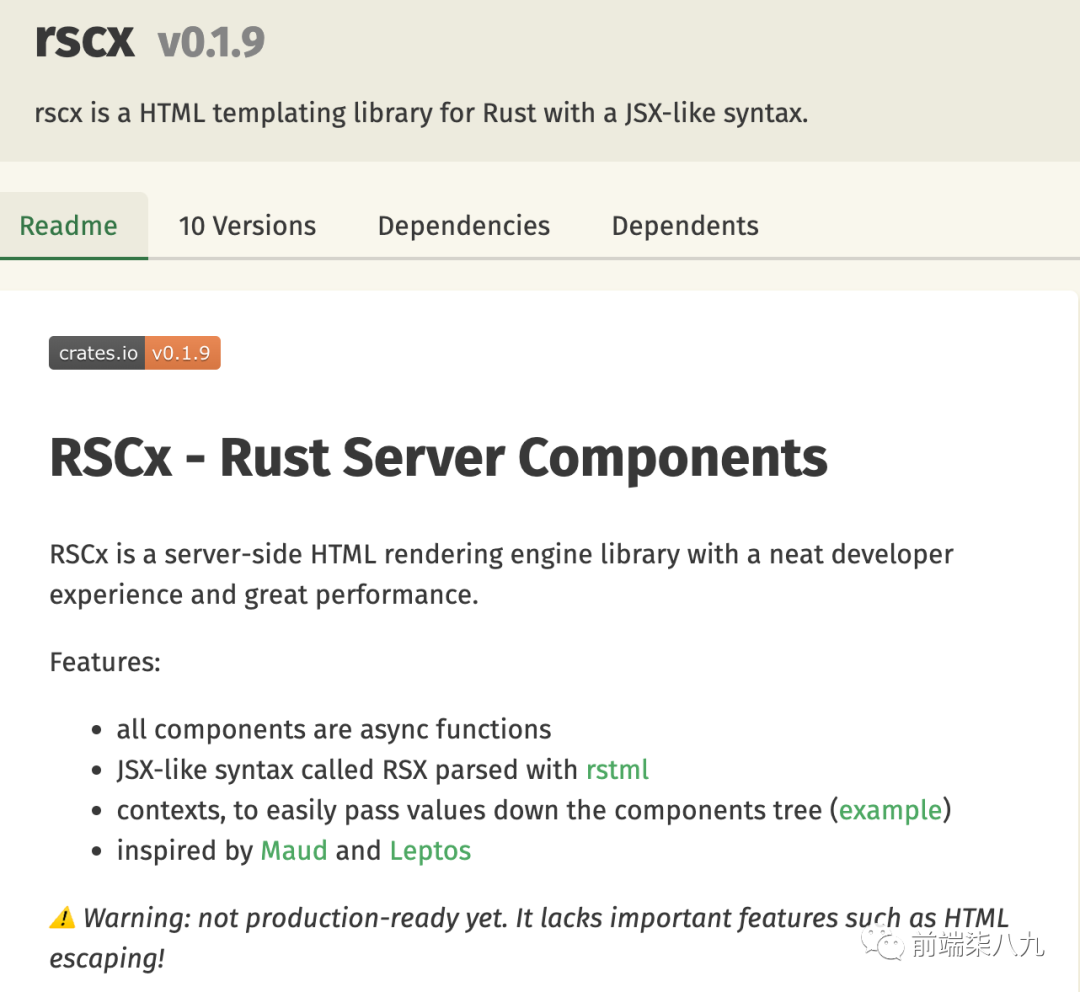The image size is (1080, 992).
Task: Click the rscx crate title
Action: (x=85, y=40)
